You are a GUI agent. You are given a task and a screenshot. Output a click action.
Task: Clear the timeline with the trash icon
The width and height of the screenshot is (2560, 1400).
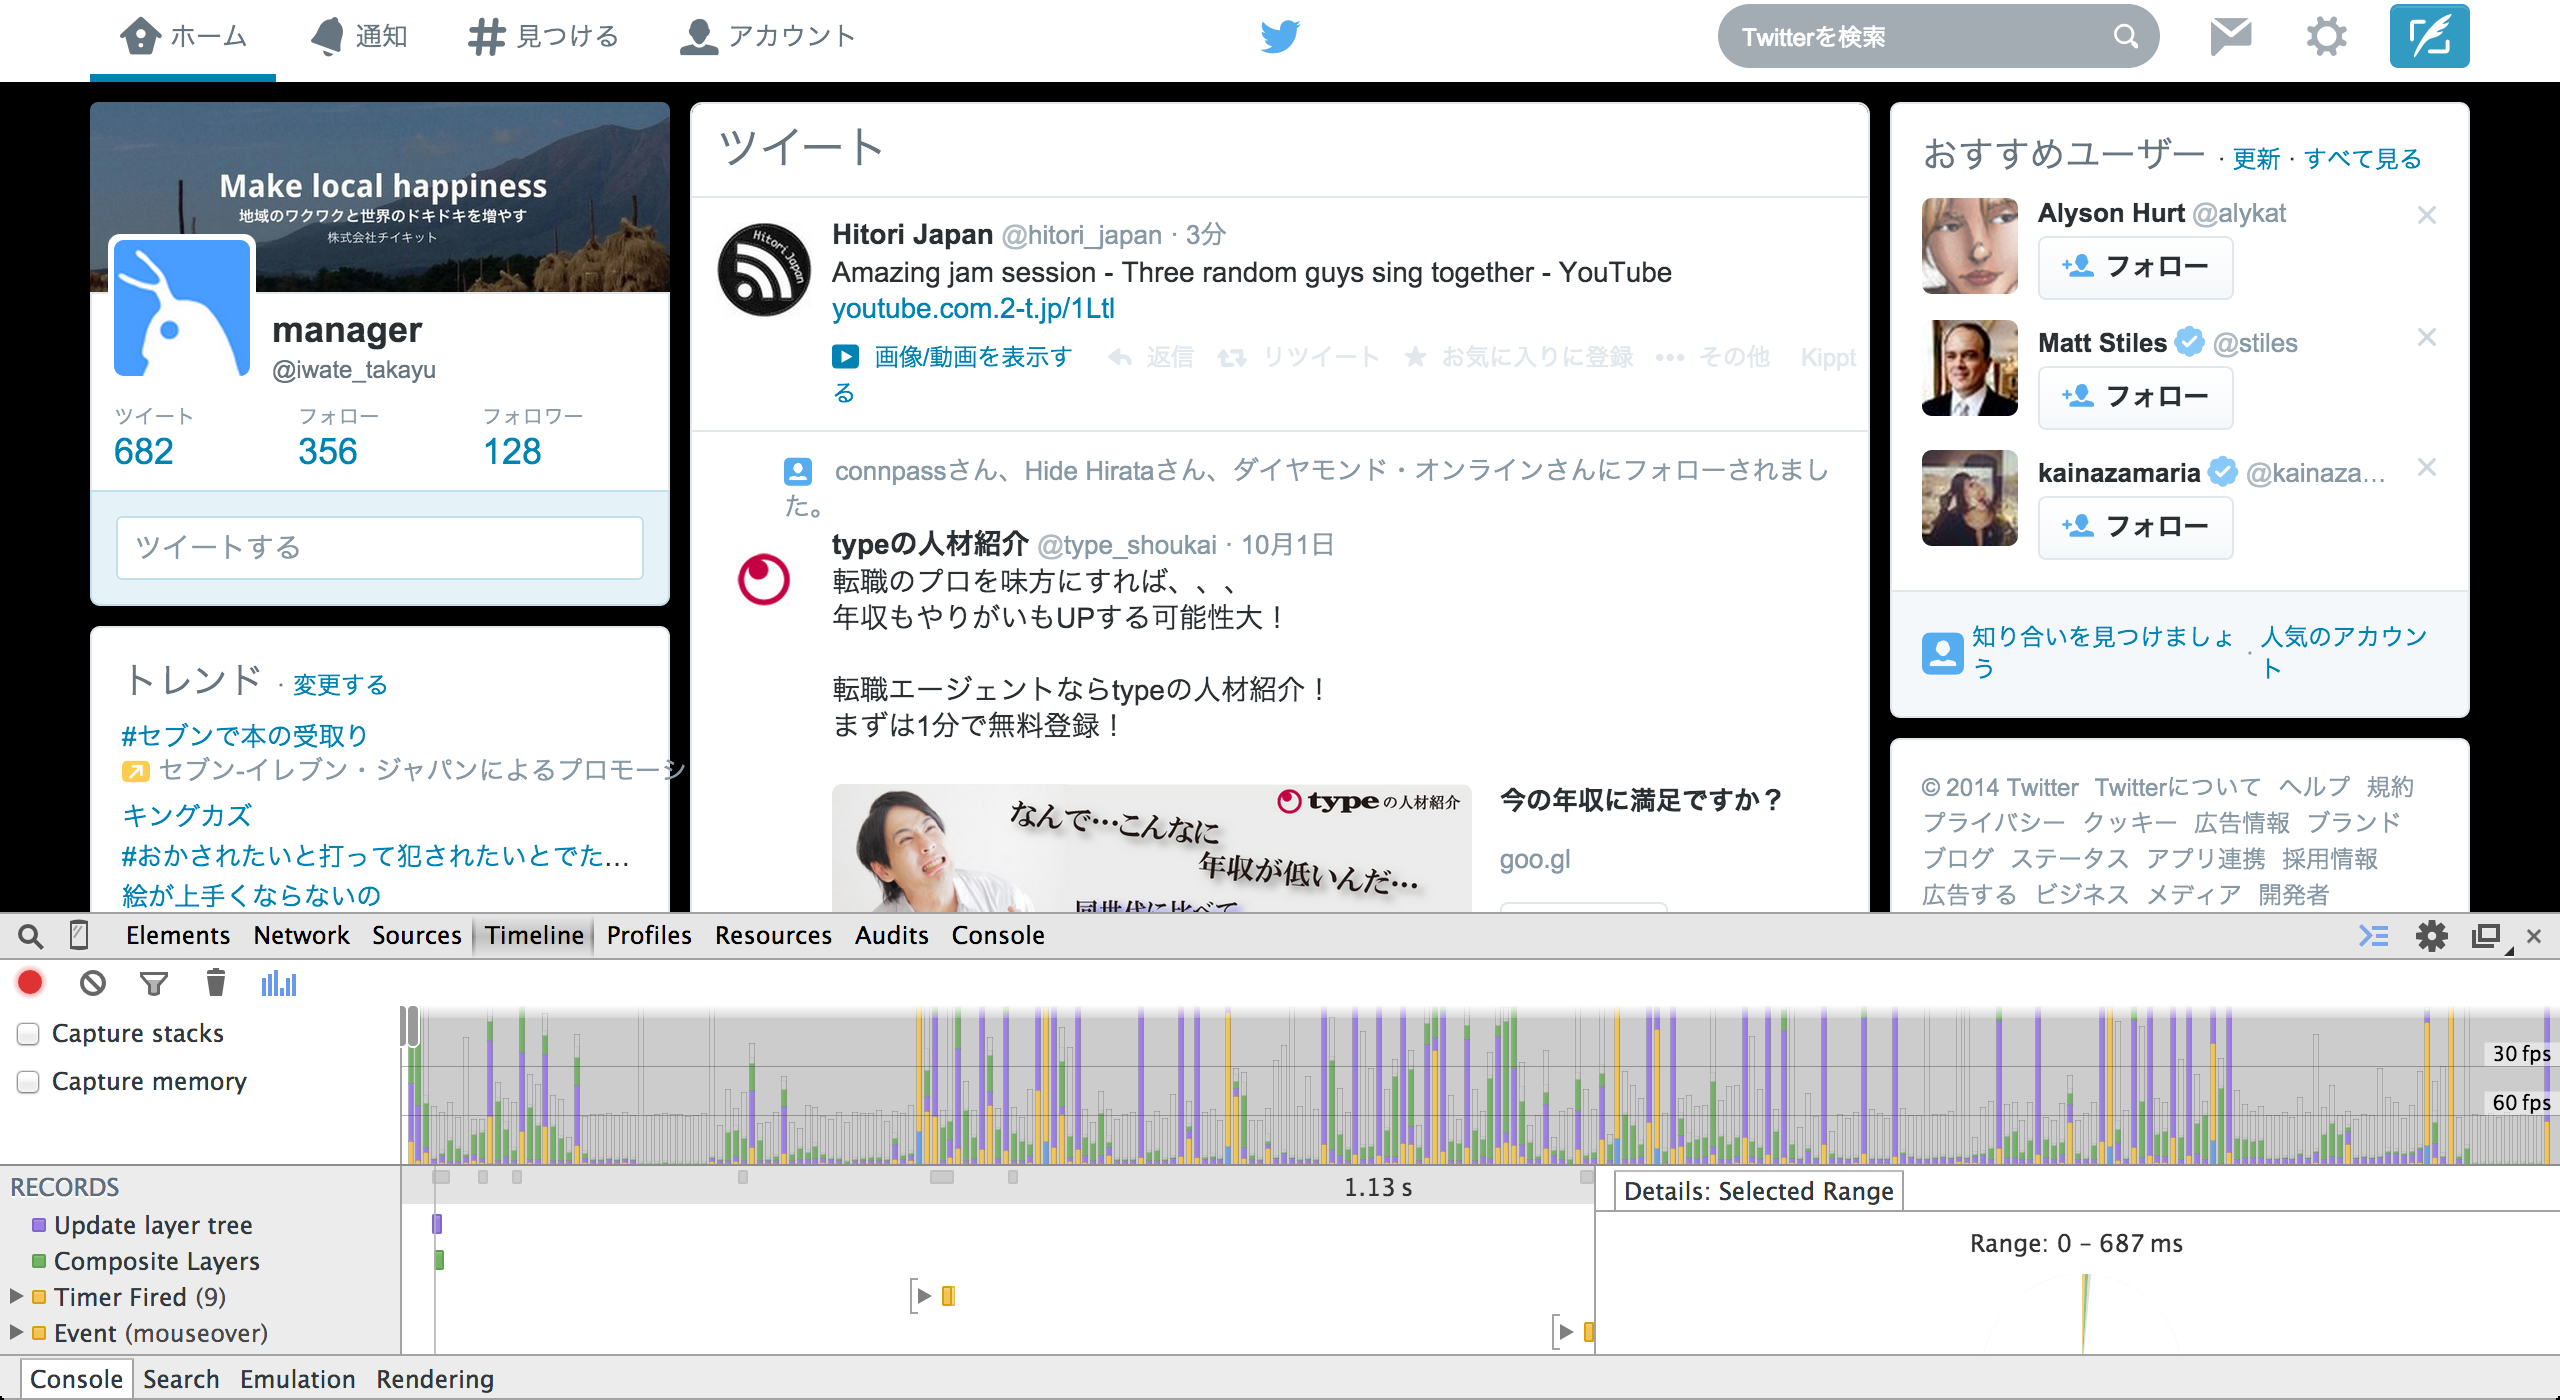click(x=215, y=983)
